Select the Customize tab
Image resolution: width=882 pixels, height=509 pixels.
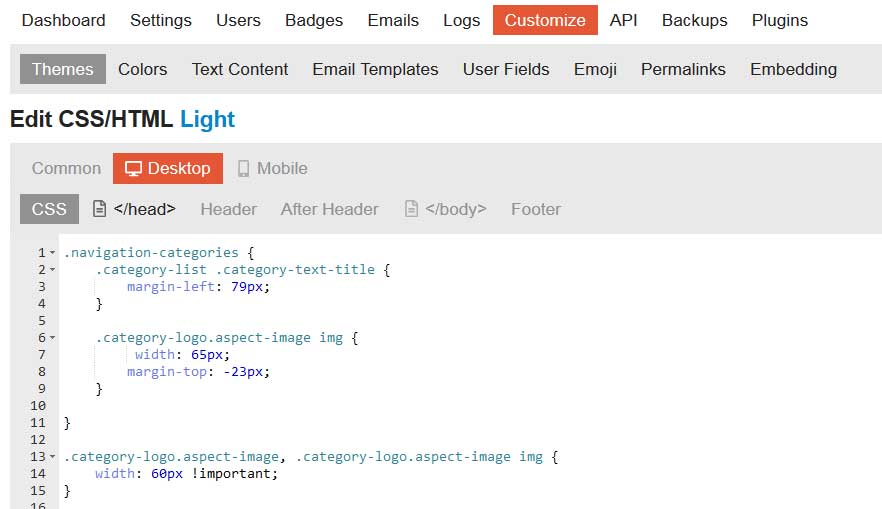545,20
